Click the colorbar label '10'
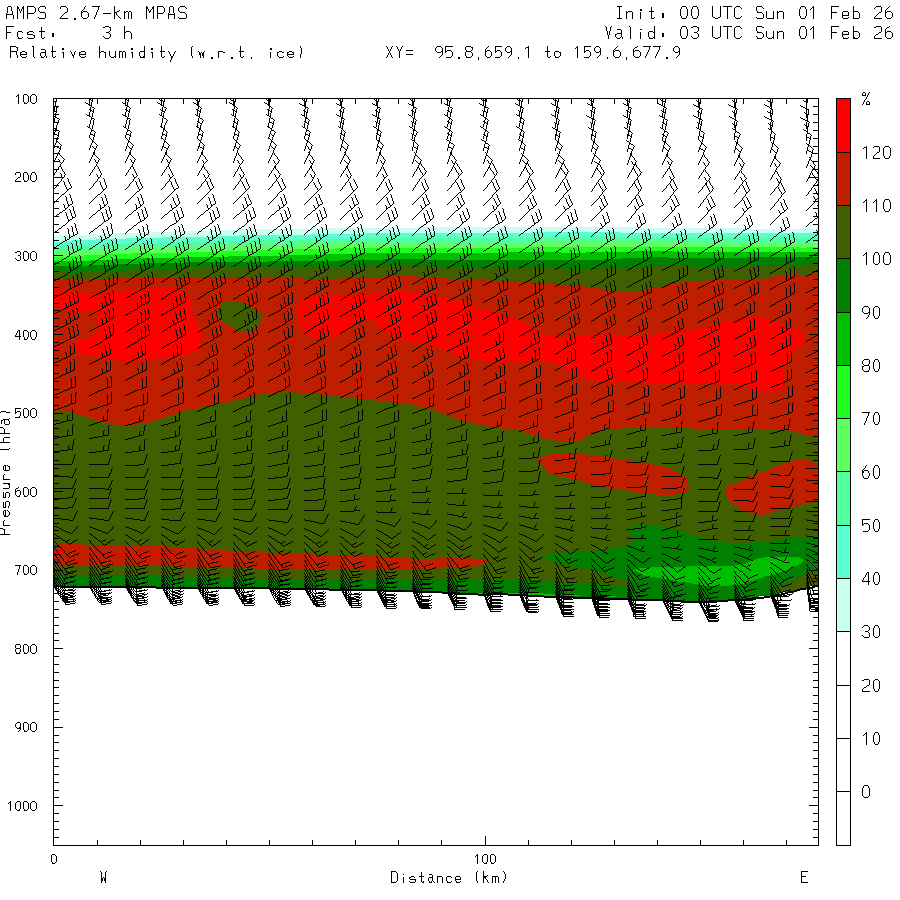Image resolution: width=900 pixels, height=900 pixels. pos(871,739)
